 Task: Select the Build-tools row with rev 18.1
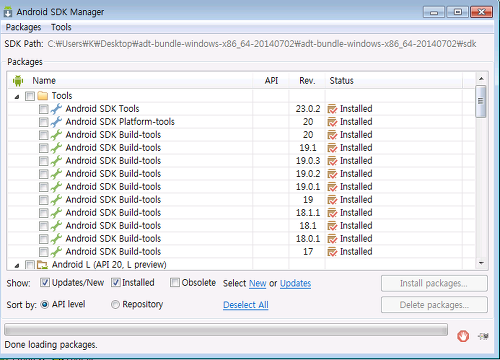pos(241,226)
